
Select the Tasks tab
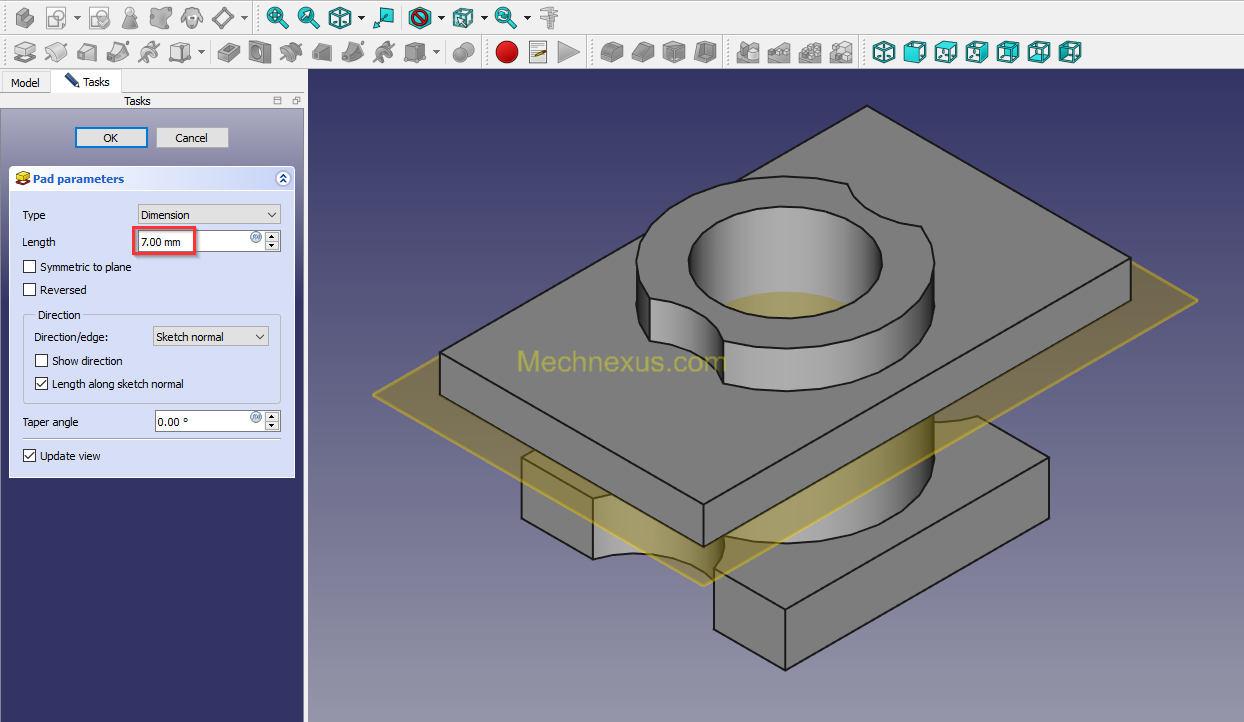[87, 82]
